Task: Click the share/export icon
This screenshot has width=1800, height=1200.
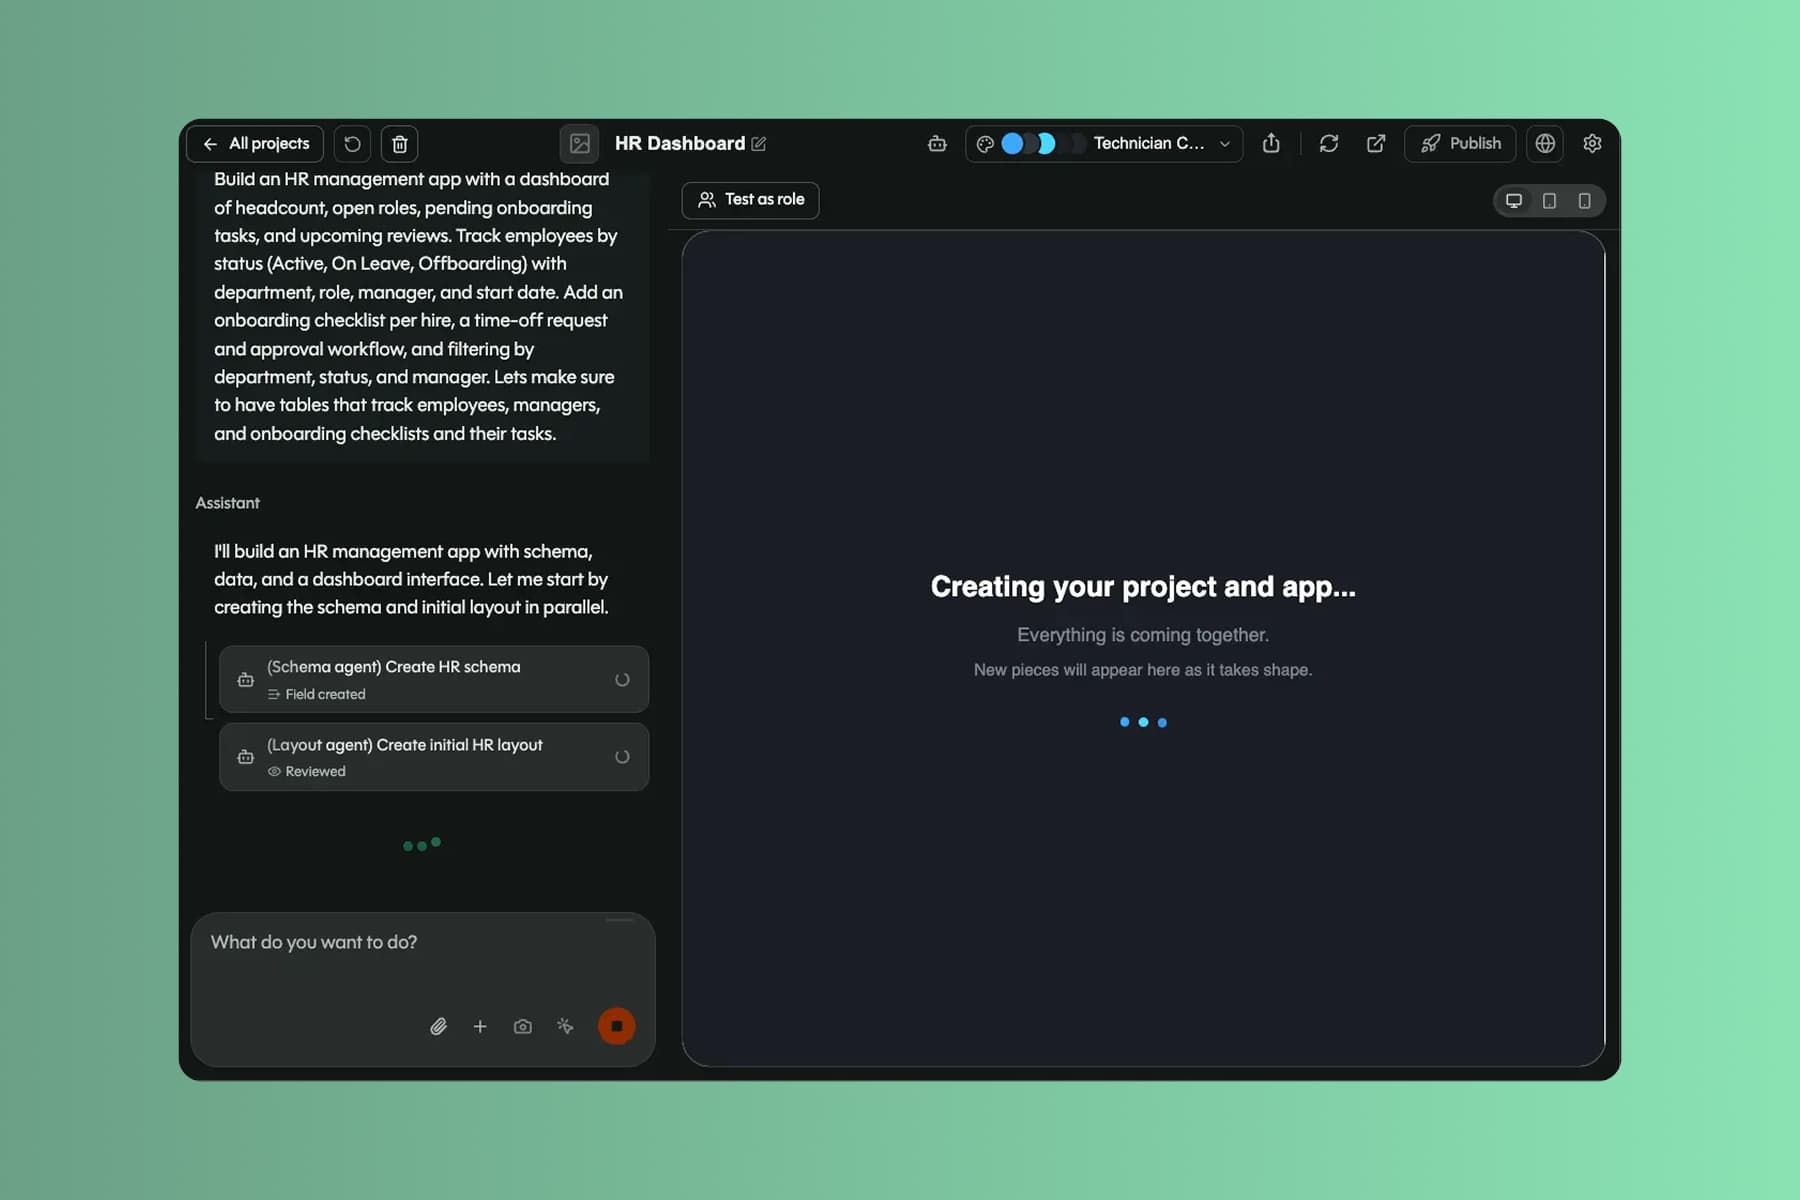Action: (x=1271, y=144)
